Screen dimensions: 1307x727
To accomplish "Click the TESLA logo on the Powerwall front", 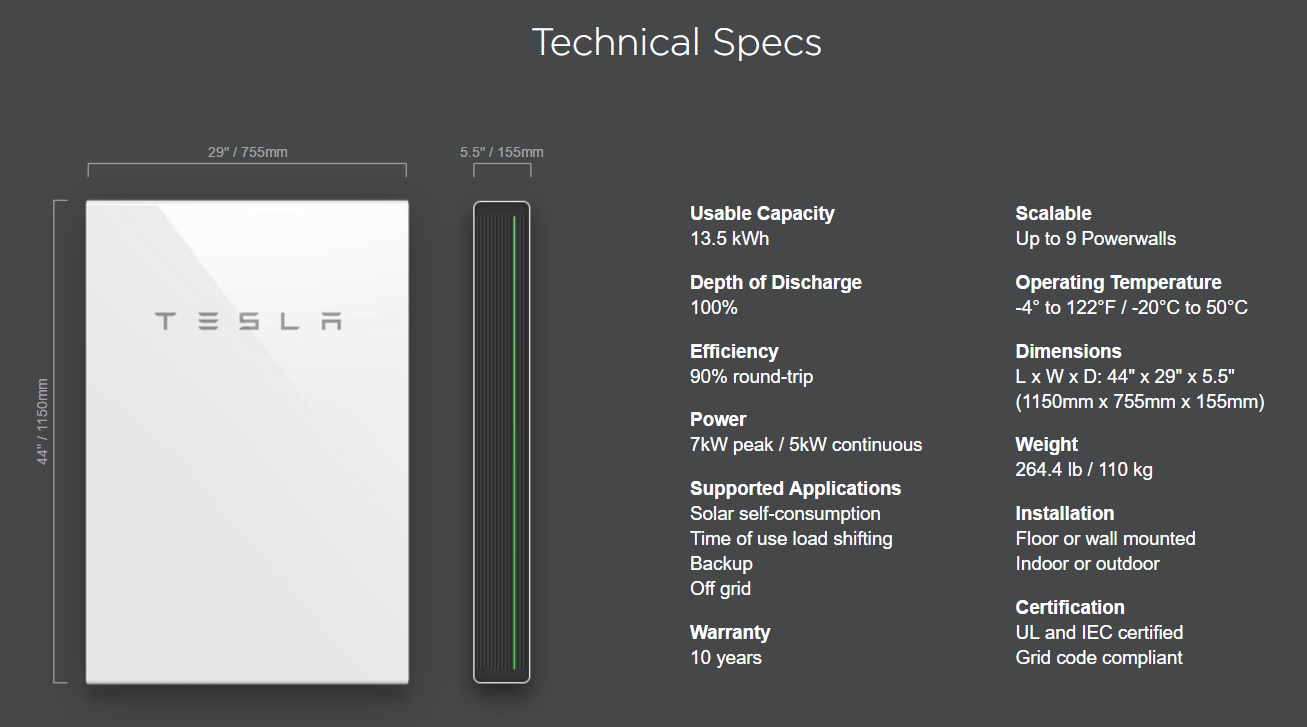I will [248, 321].
